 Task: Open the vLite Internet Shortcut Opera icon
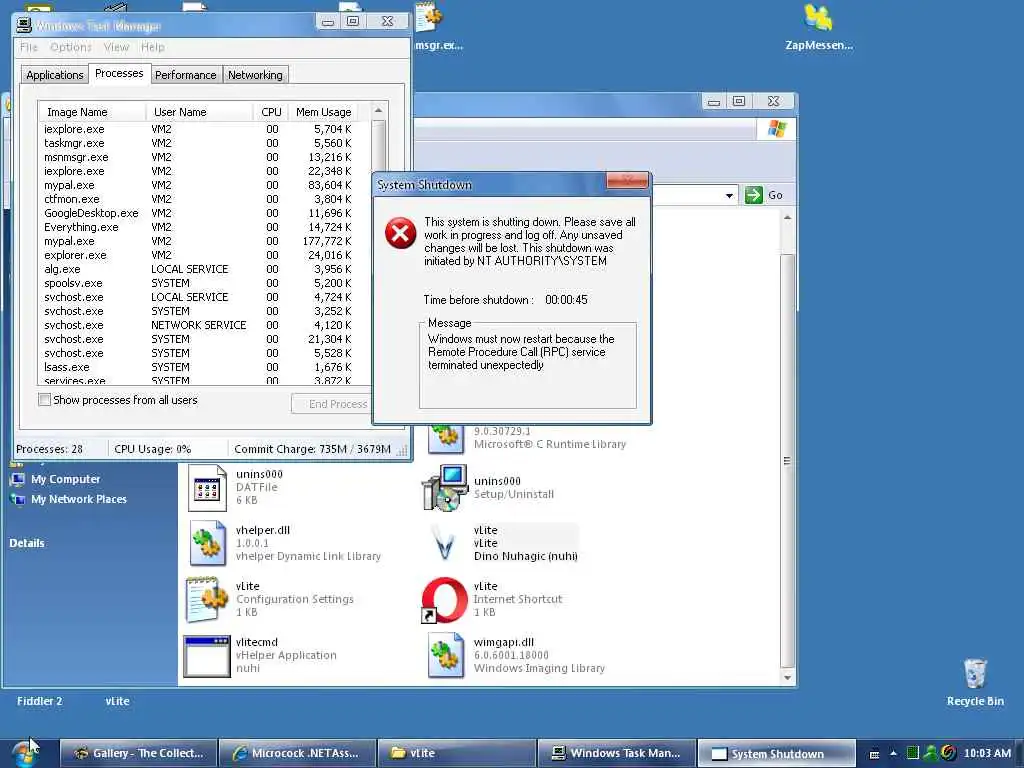point(444,600)
